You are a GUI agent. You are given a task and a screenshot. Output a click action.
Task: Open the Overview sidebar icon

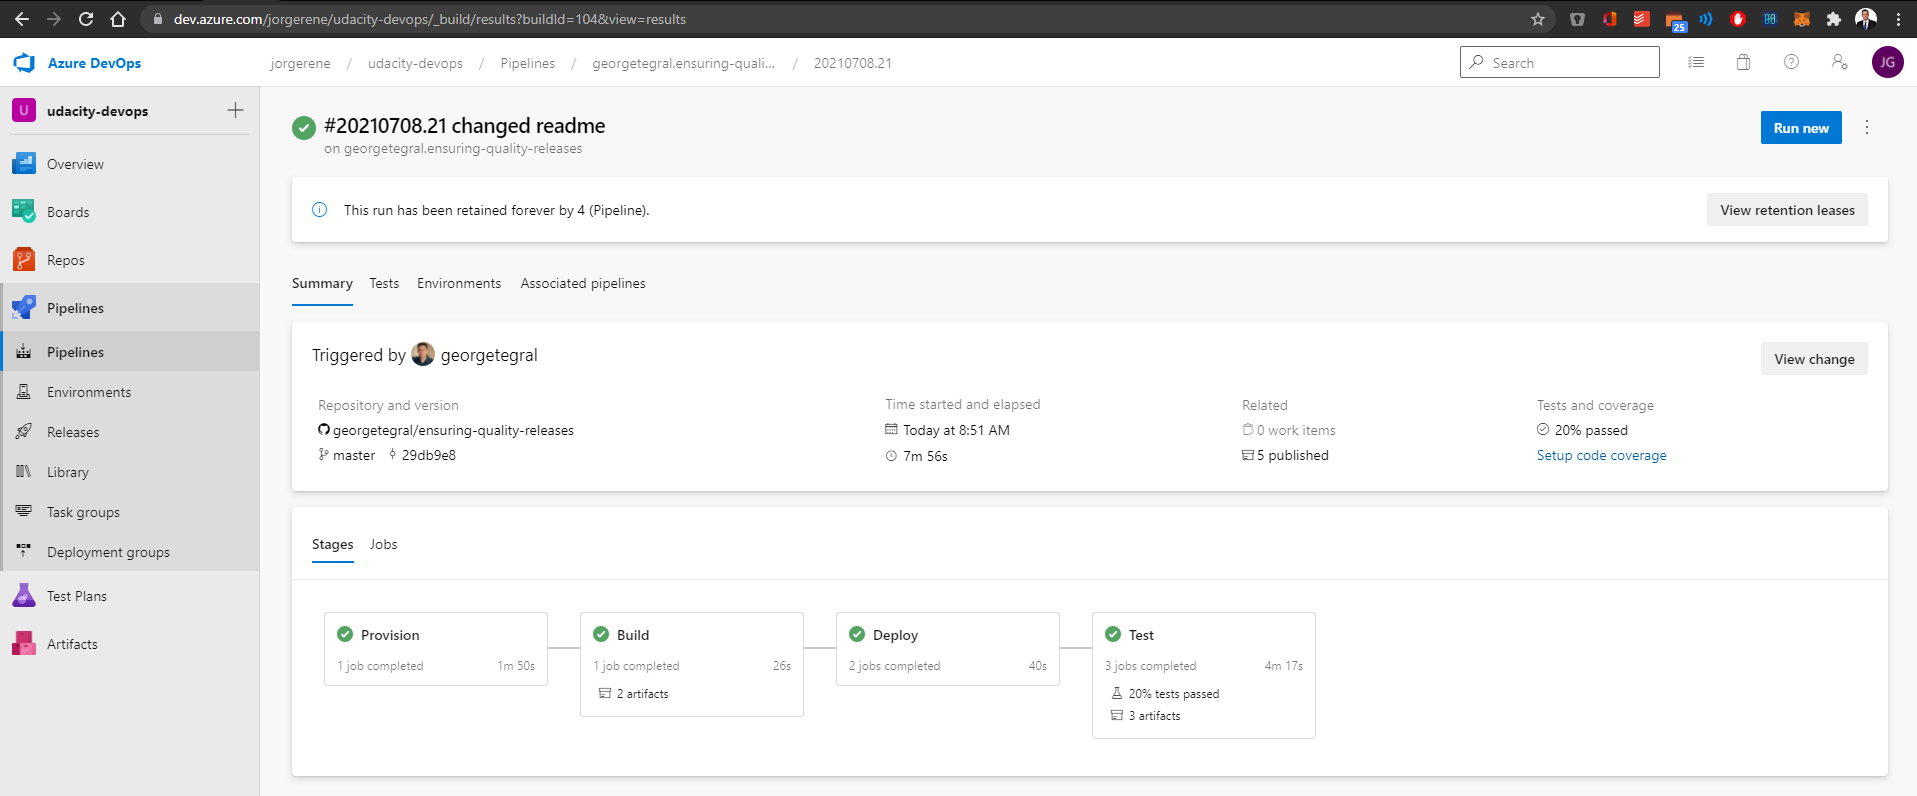[24, 164]
